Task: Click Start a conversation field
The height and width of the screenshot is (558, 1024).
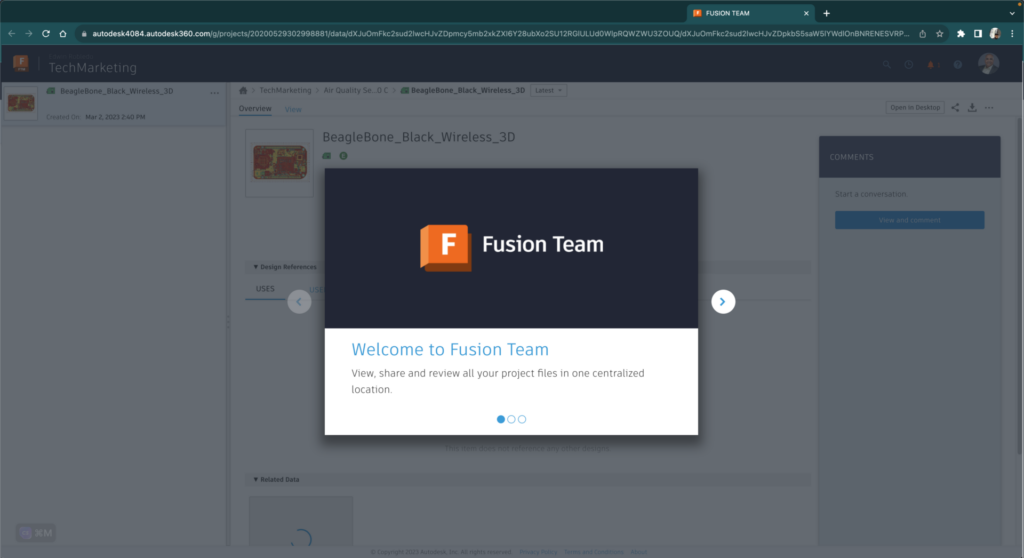Action: coord(871,194)
